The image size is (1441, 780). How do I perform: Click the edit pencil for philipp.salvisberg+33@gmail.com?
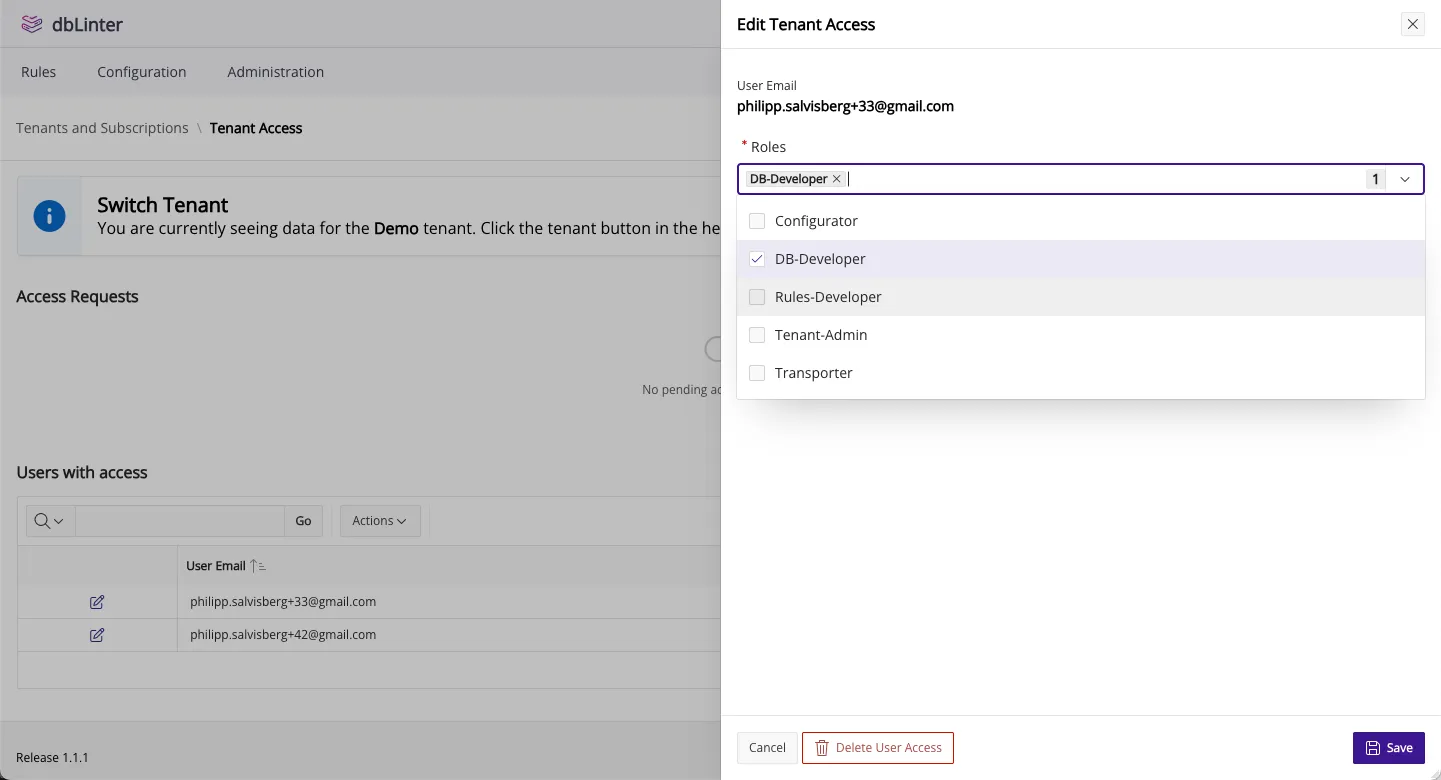click(x=96, y=601)
